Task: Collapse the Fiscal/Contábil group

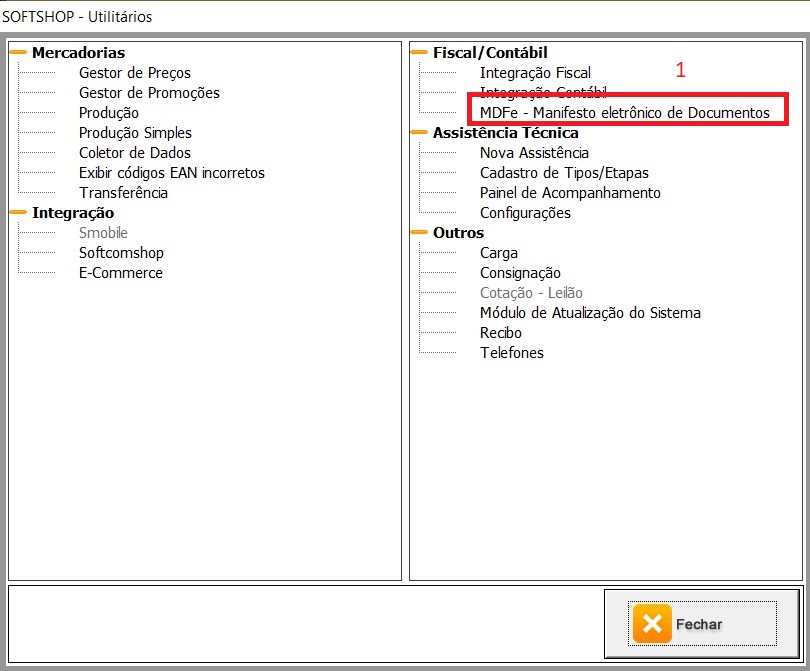Action: coord(420,53)
